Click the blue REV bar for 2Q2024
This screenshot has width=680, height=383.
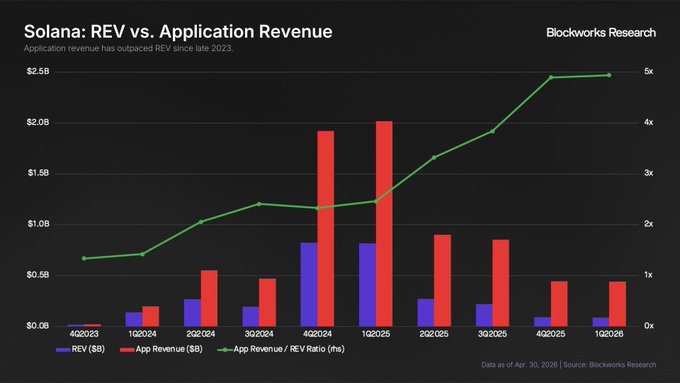(x=192, y=313)
